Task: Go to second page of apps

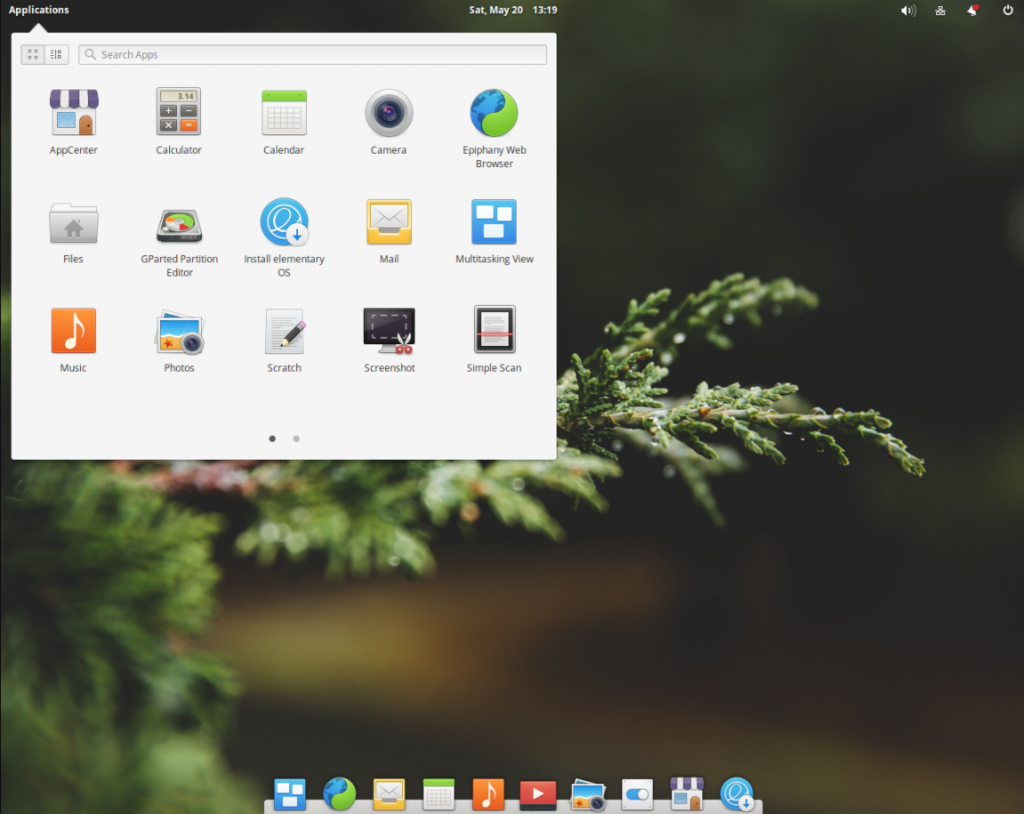Action: click(296, 438)
